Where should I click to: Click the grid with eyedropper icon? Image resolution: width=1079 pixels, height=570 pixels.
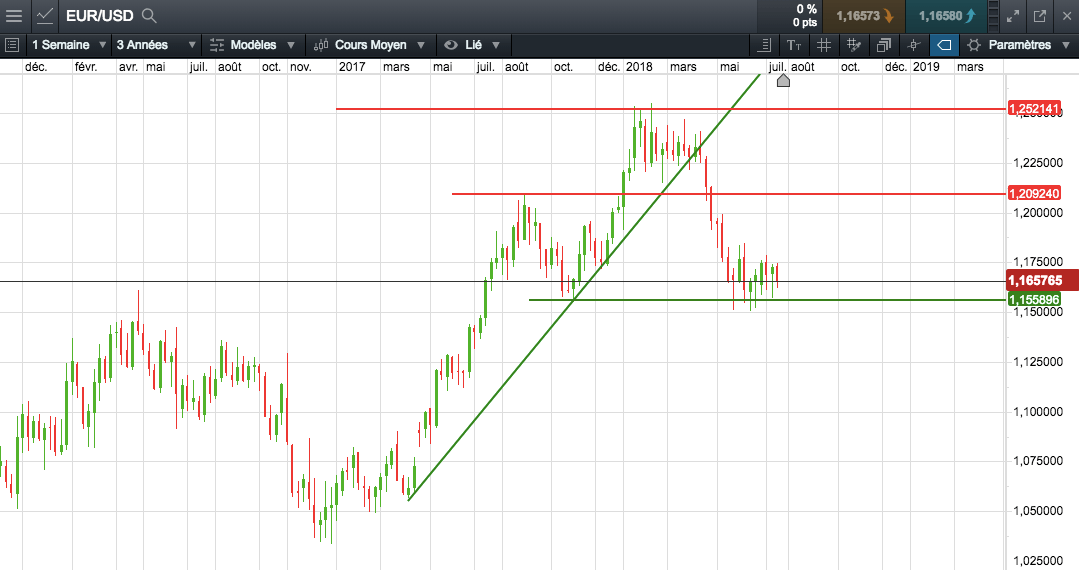[x=854, y=45]
